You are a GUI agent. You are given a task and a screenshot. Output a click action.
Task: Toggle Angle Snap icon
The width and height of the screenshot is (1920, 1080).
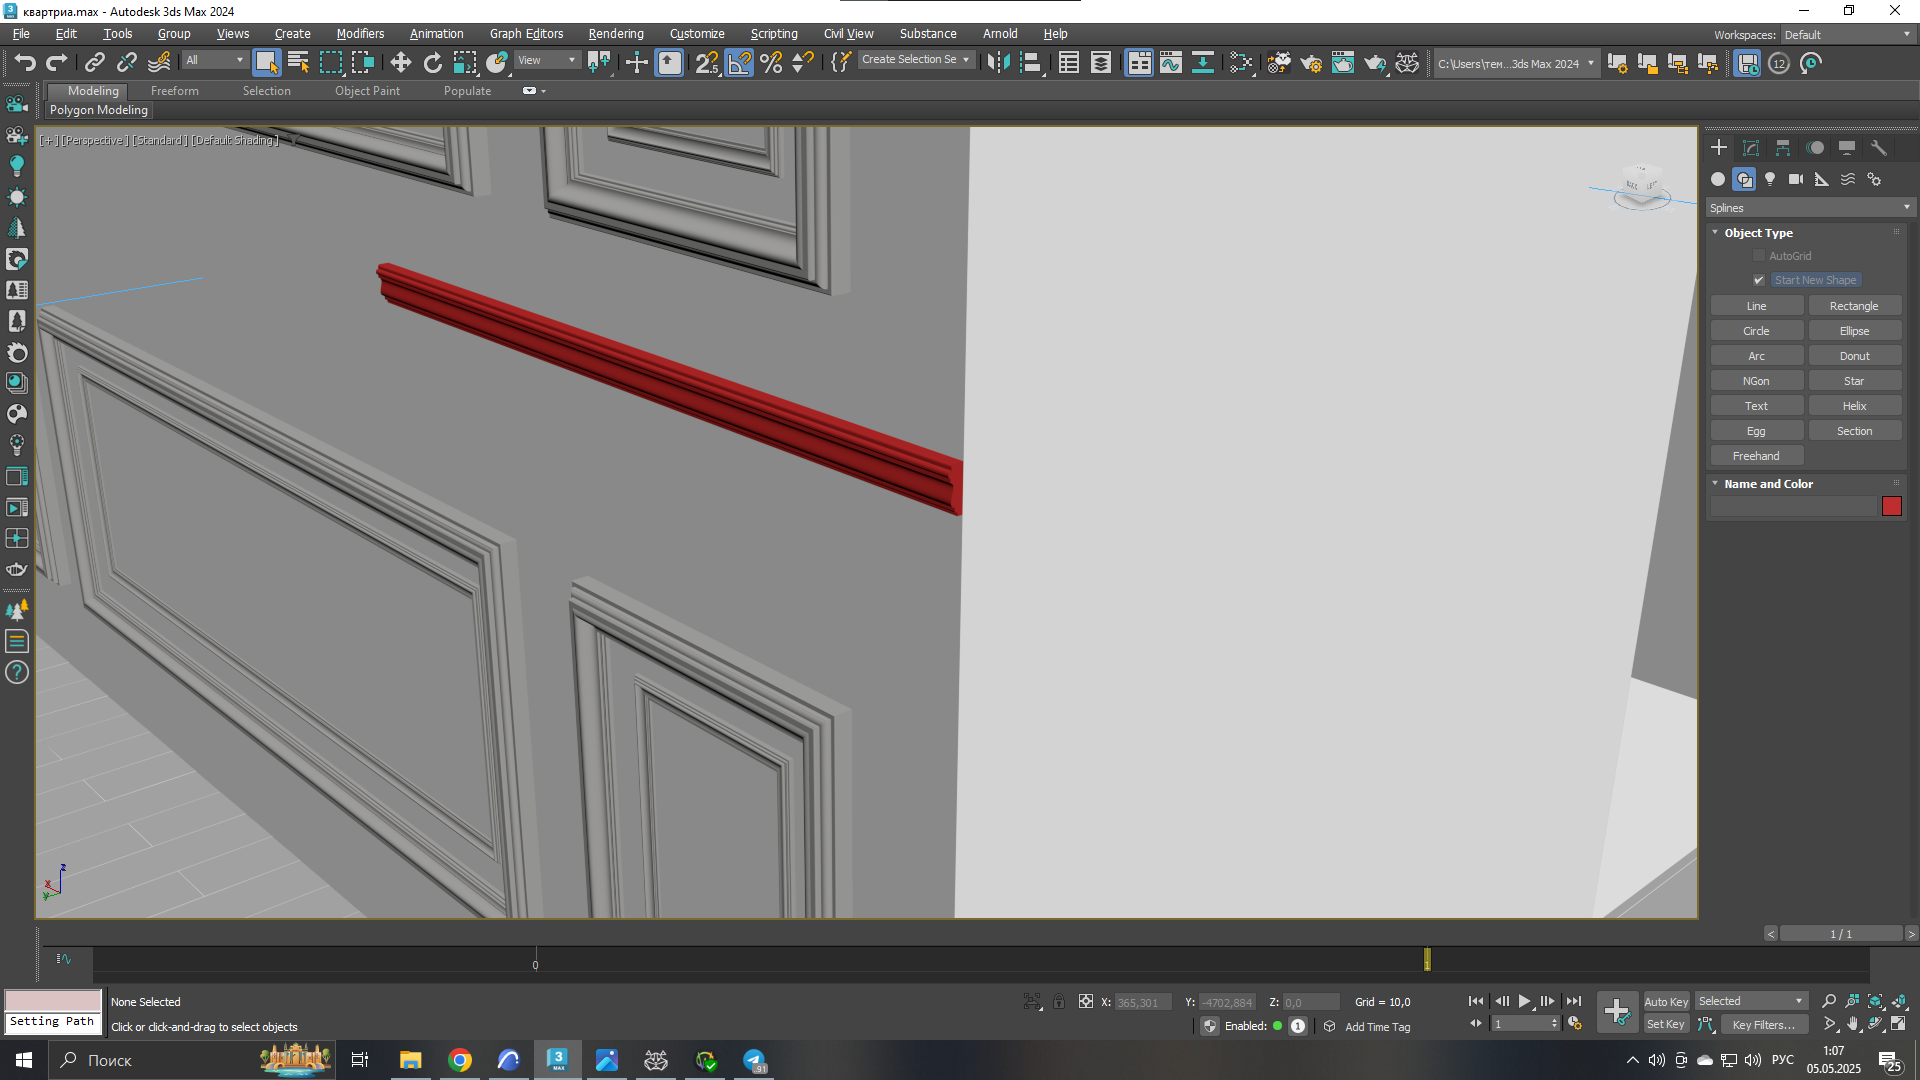tap(739, 63)
